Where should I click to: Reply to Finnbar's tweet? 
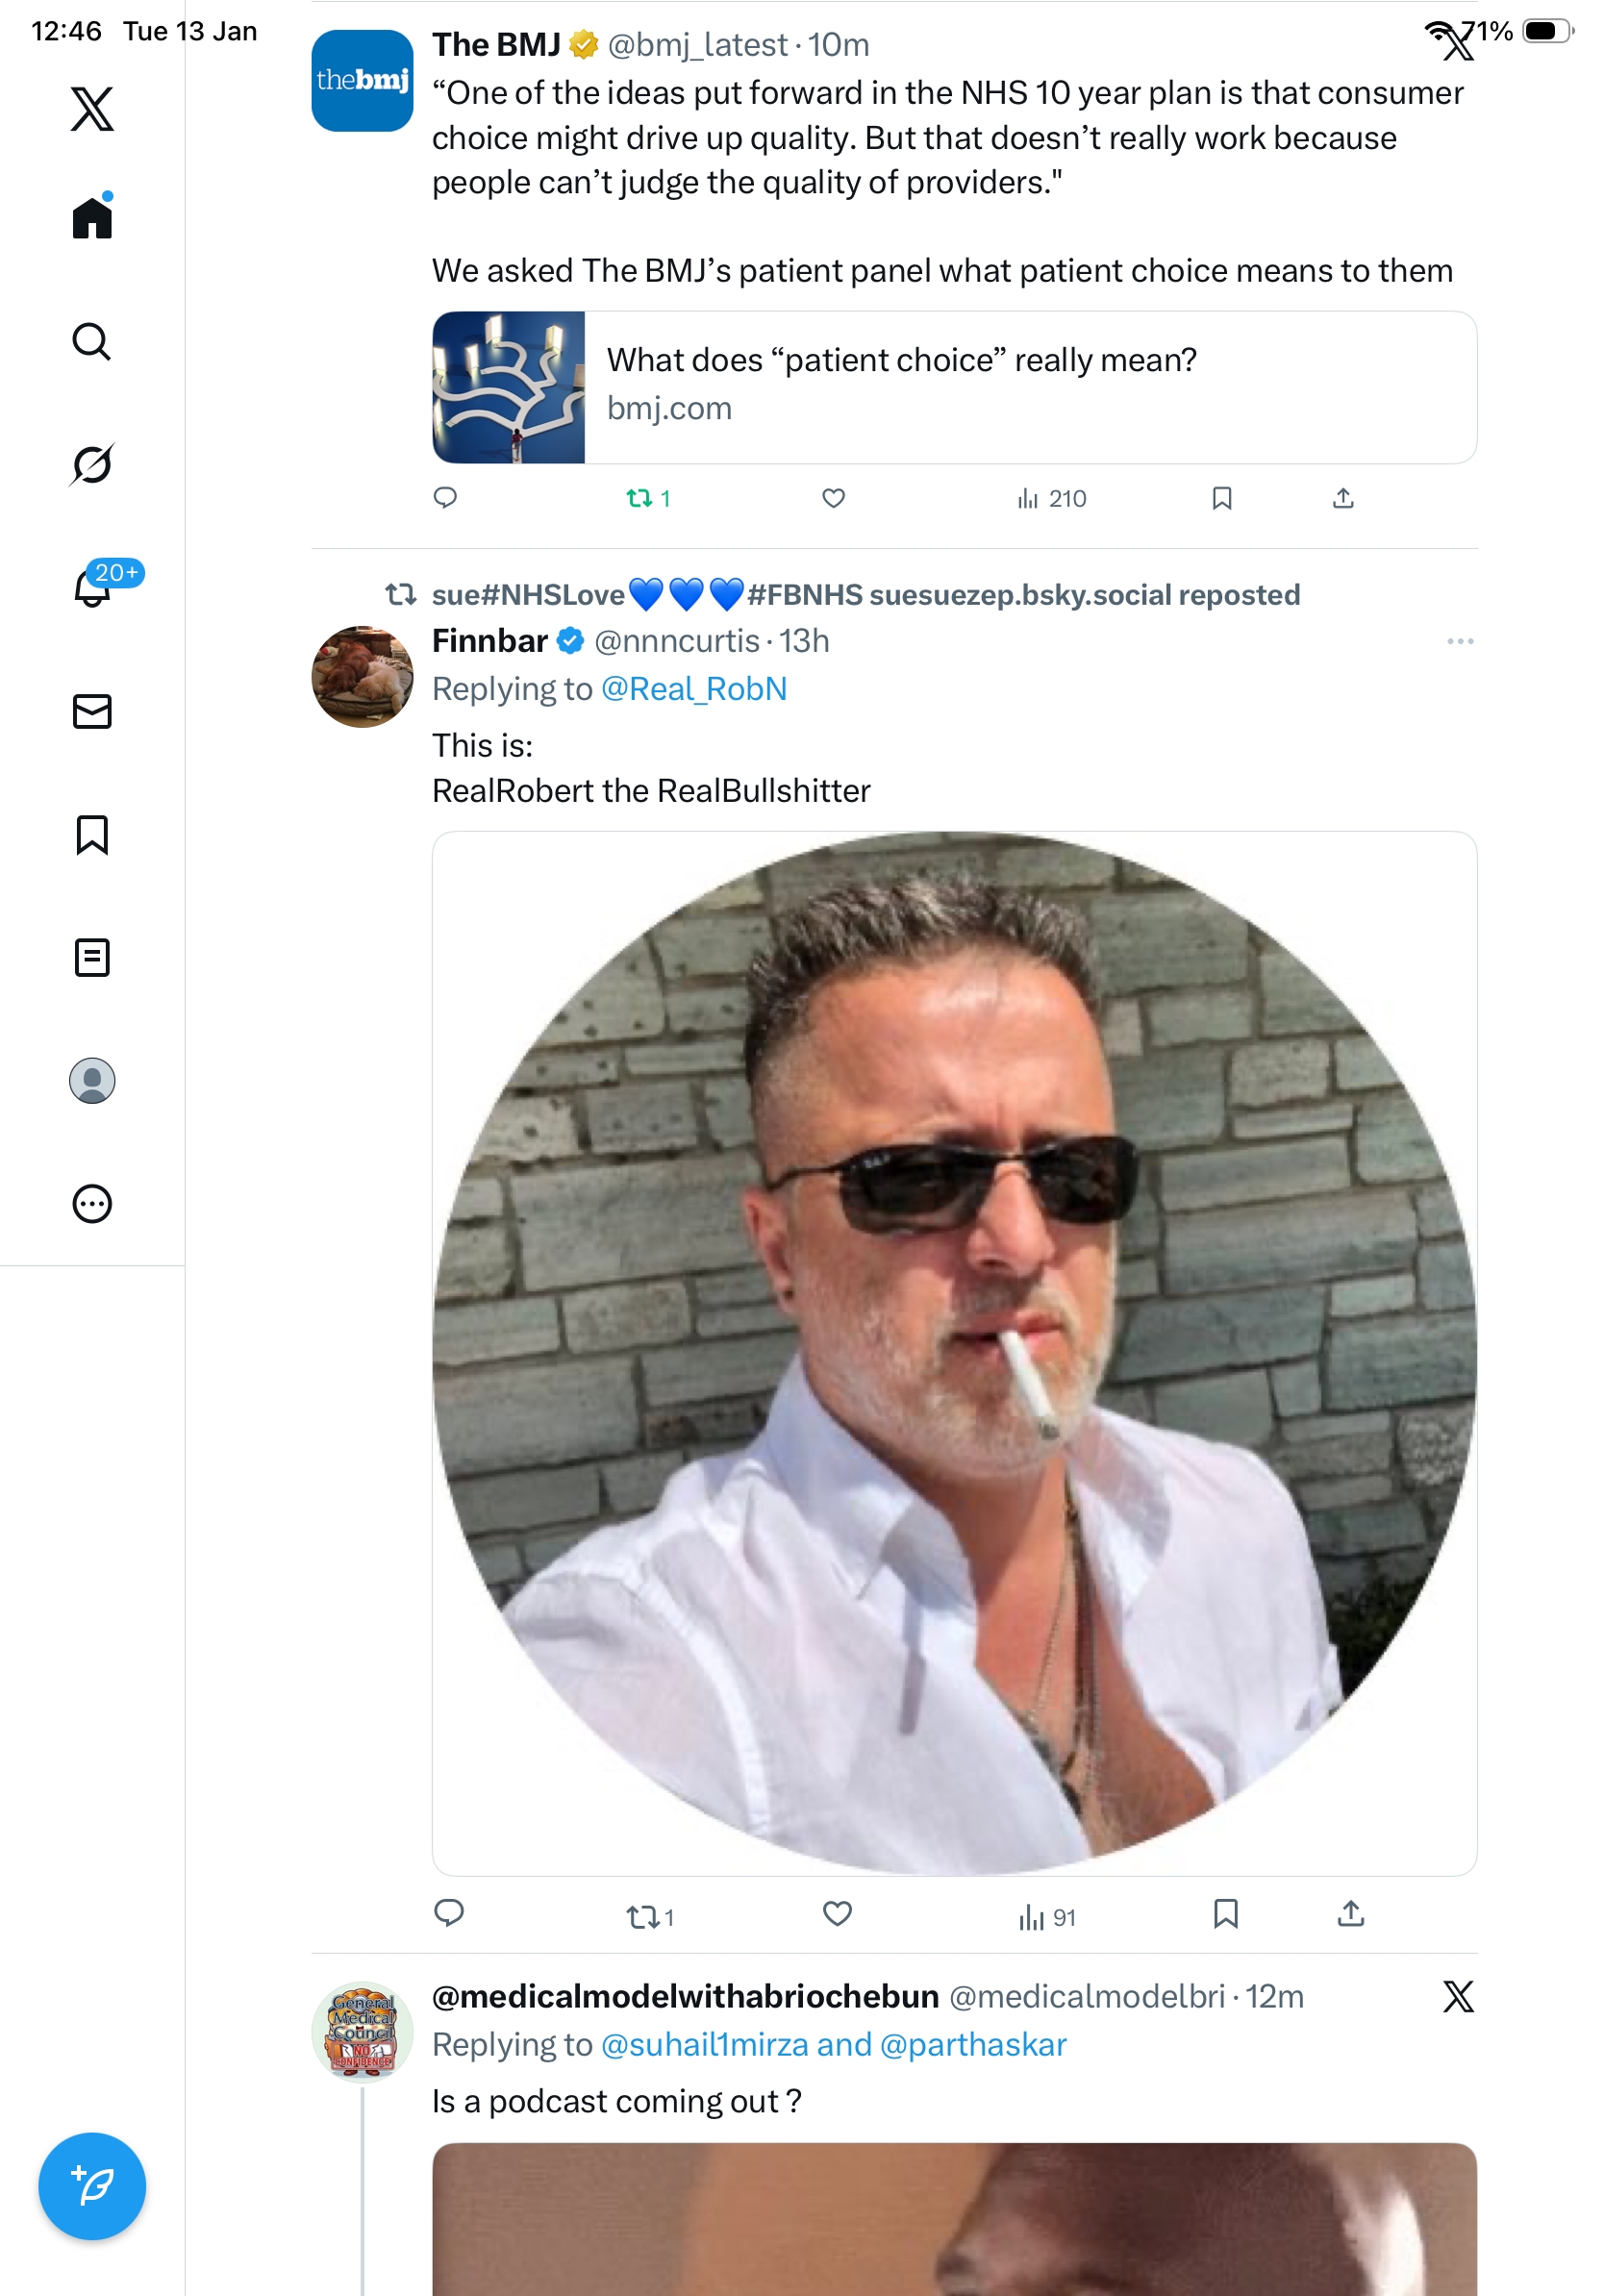coord(449,1913)
